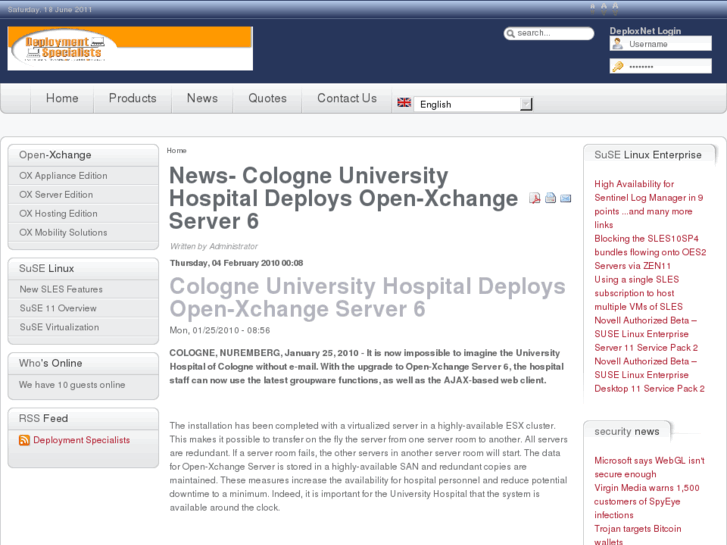Click the SuSE Linux sidebar module heading

tap(46, 269)
